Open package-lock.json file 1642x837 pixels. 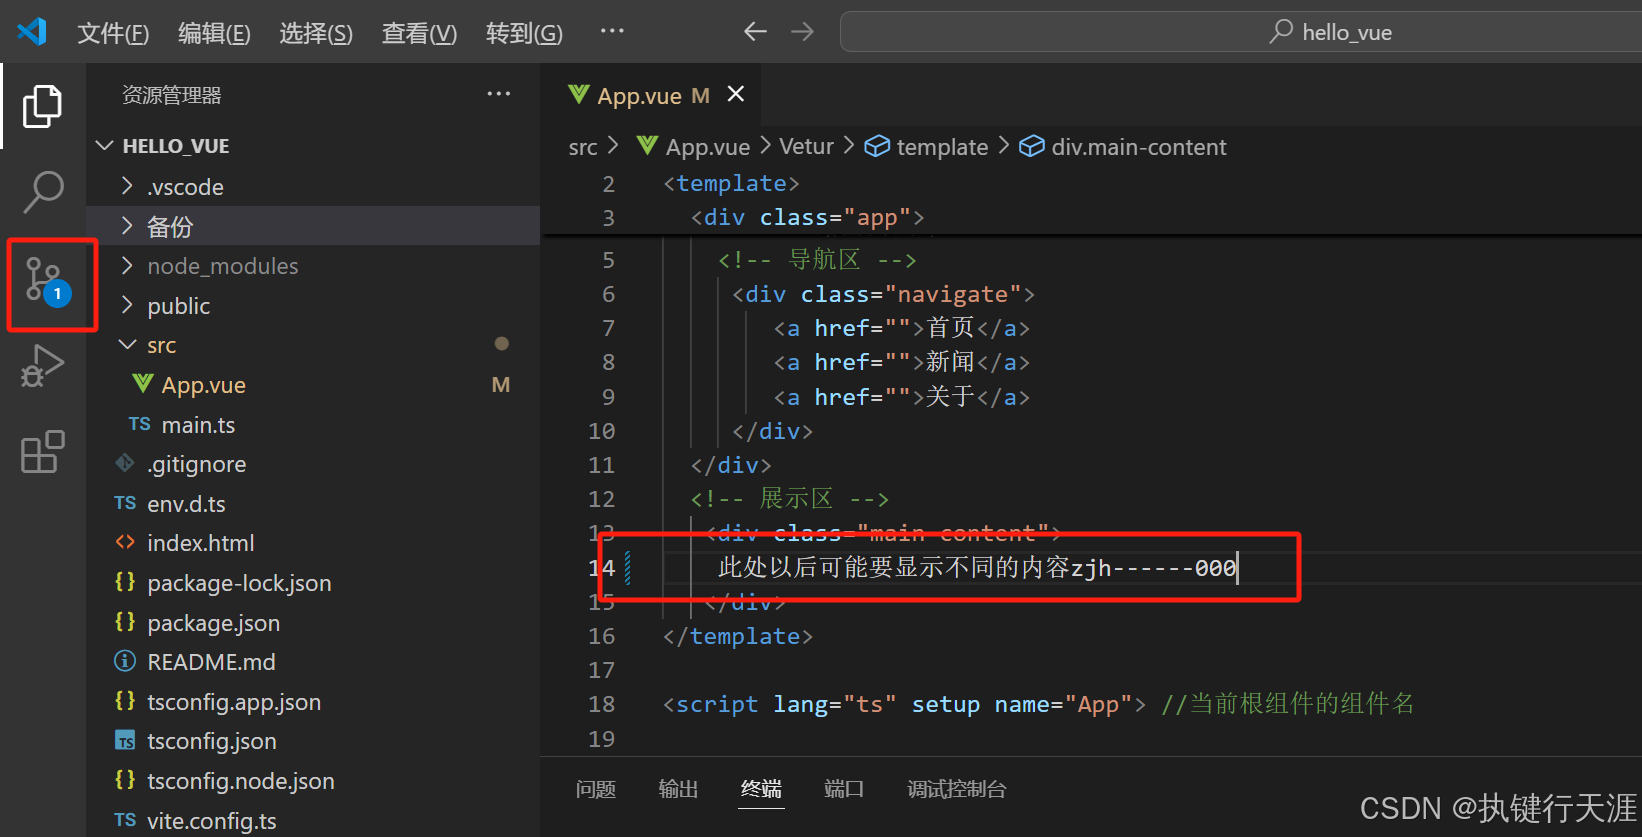[313, 583]
